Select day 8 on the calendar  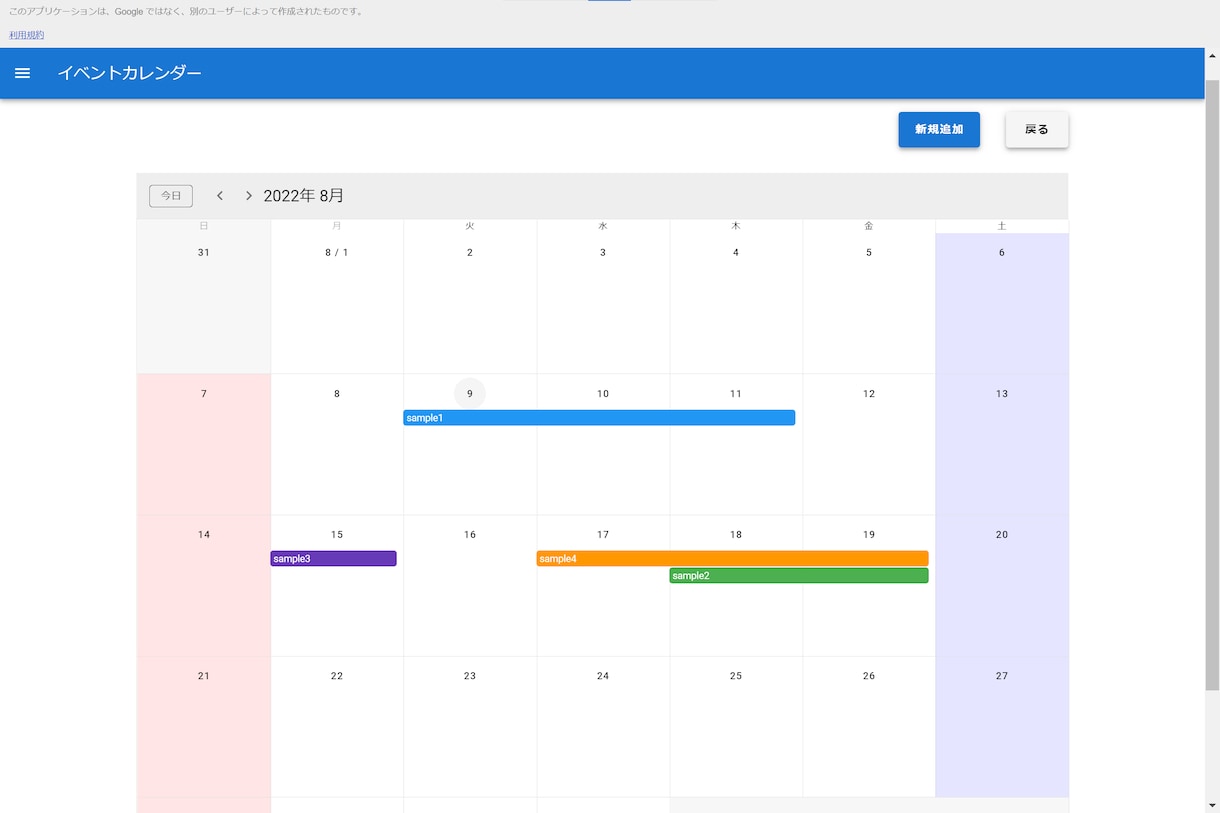coord(337,394)
